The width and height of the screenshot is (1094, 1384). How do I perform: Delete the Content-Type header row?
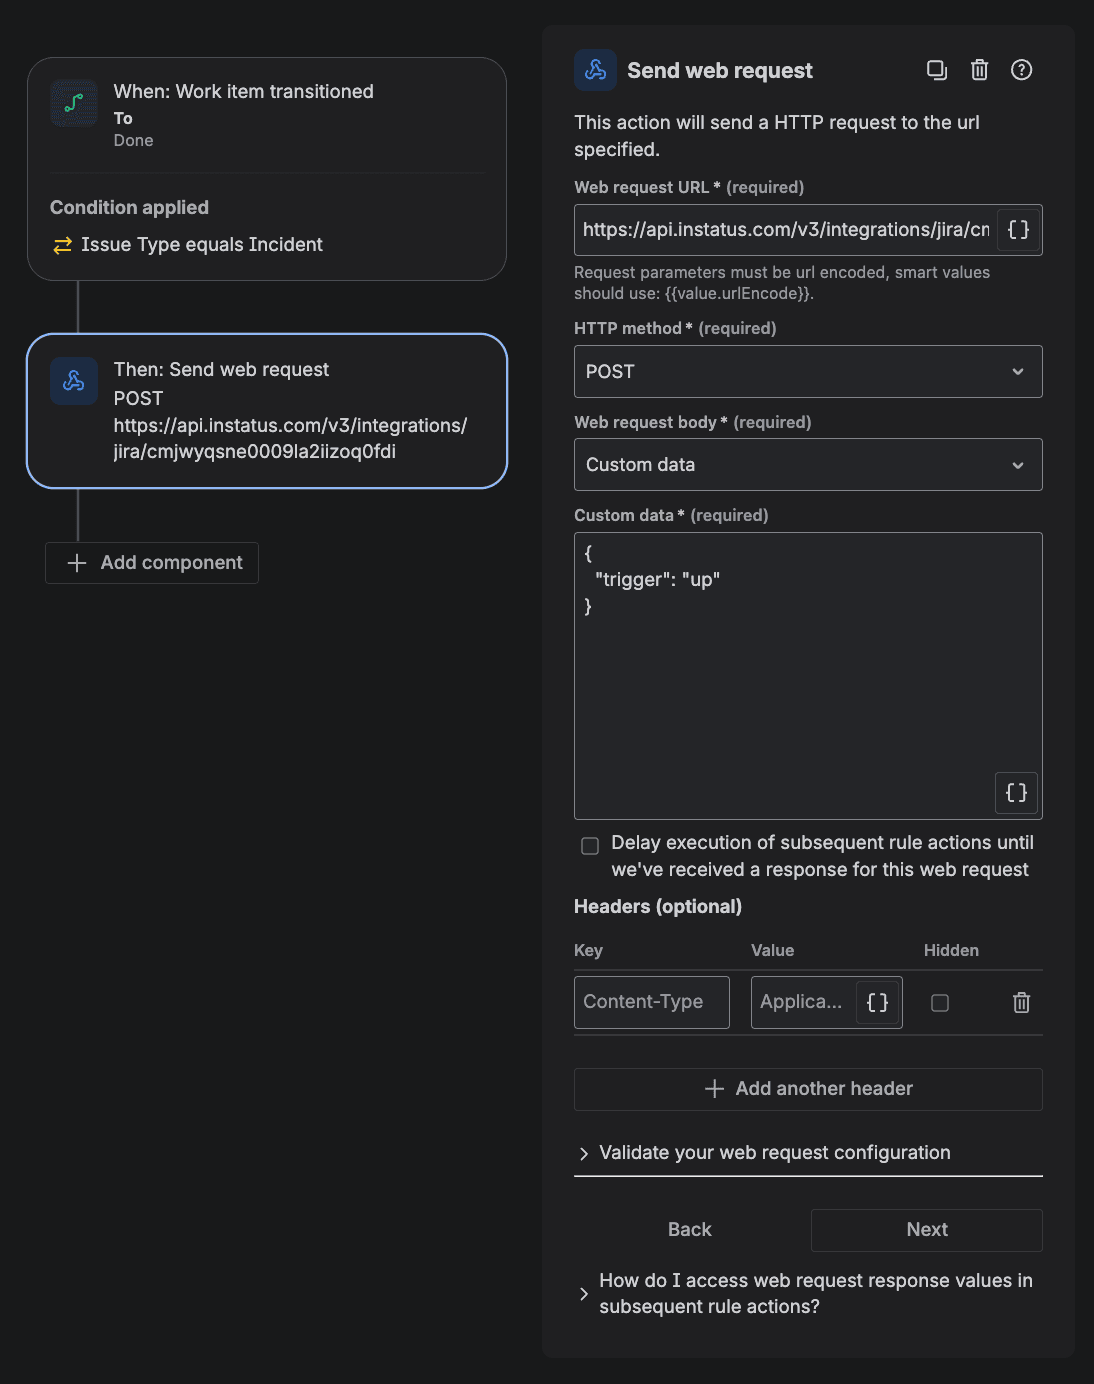click(1021, 1002)
